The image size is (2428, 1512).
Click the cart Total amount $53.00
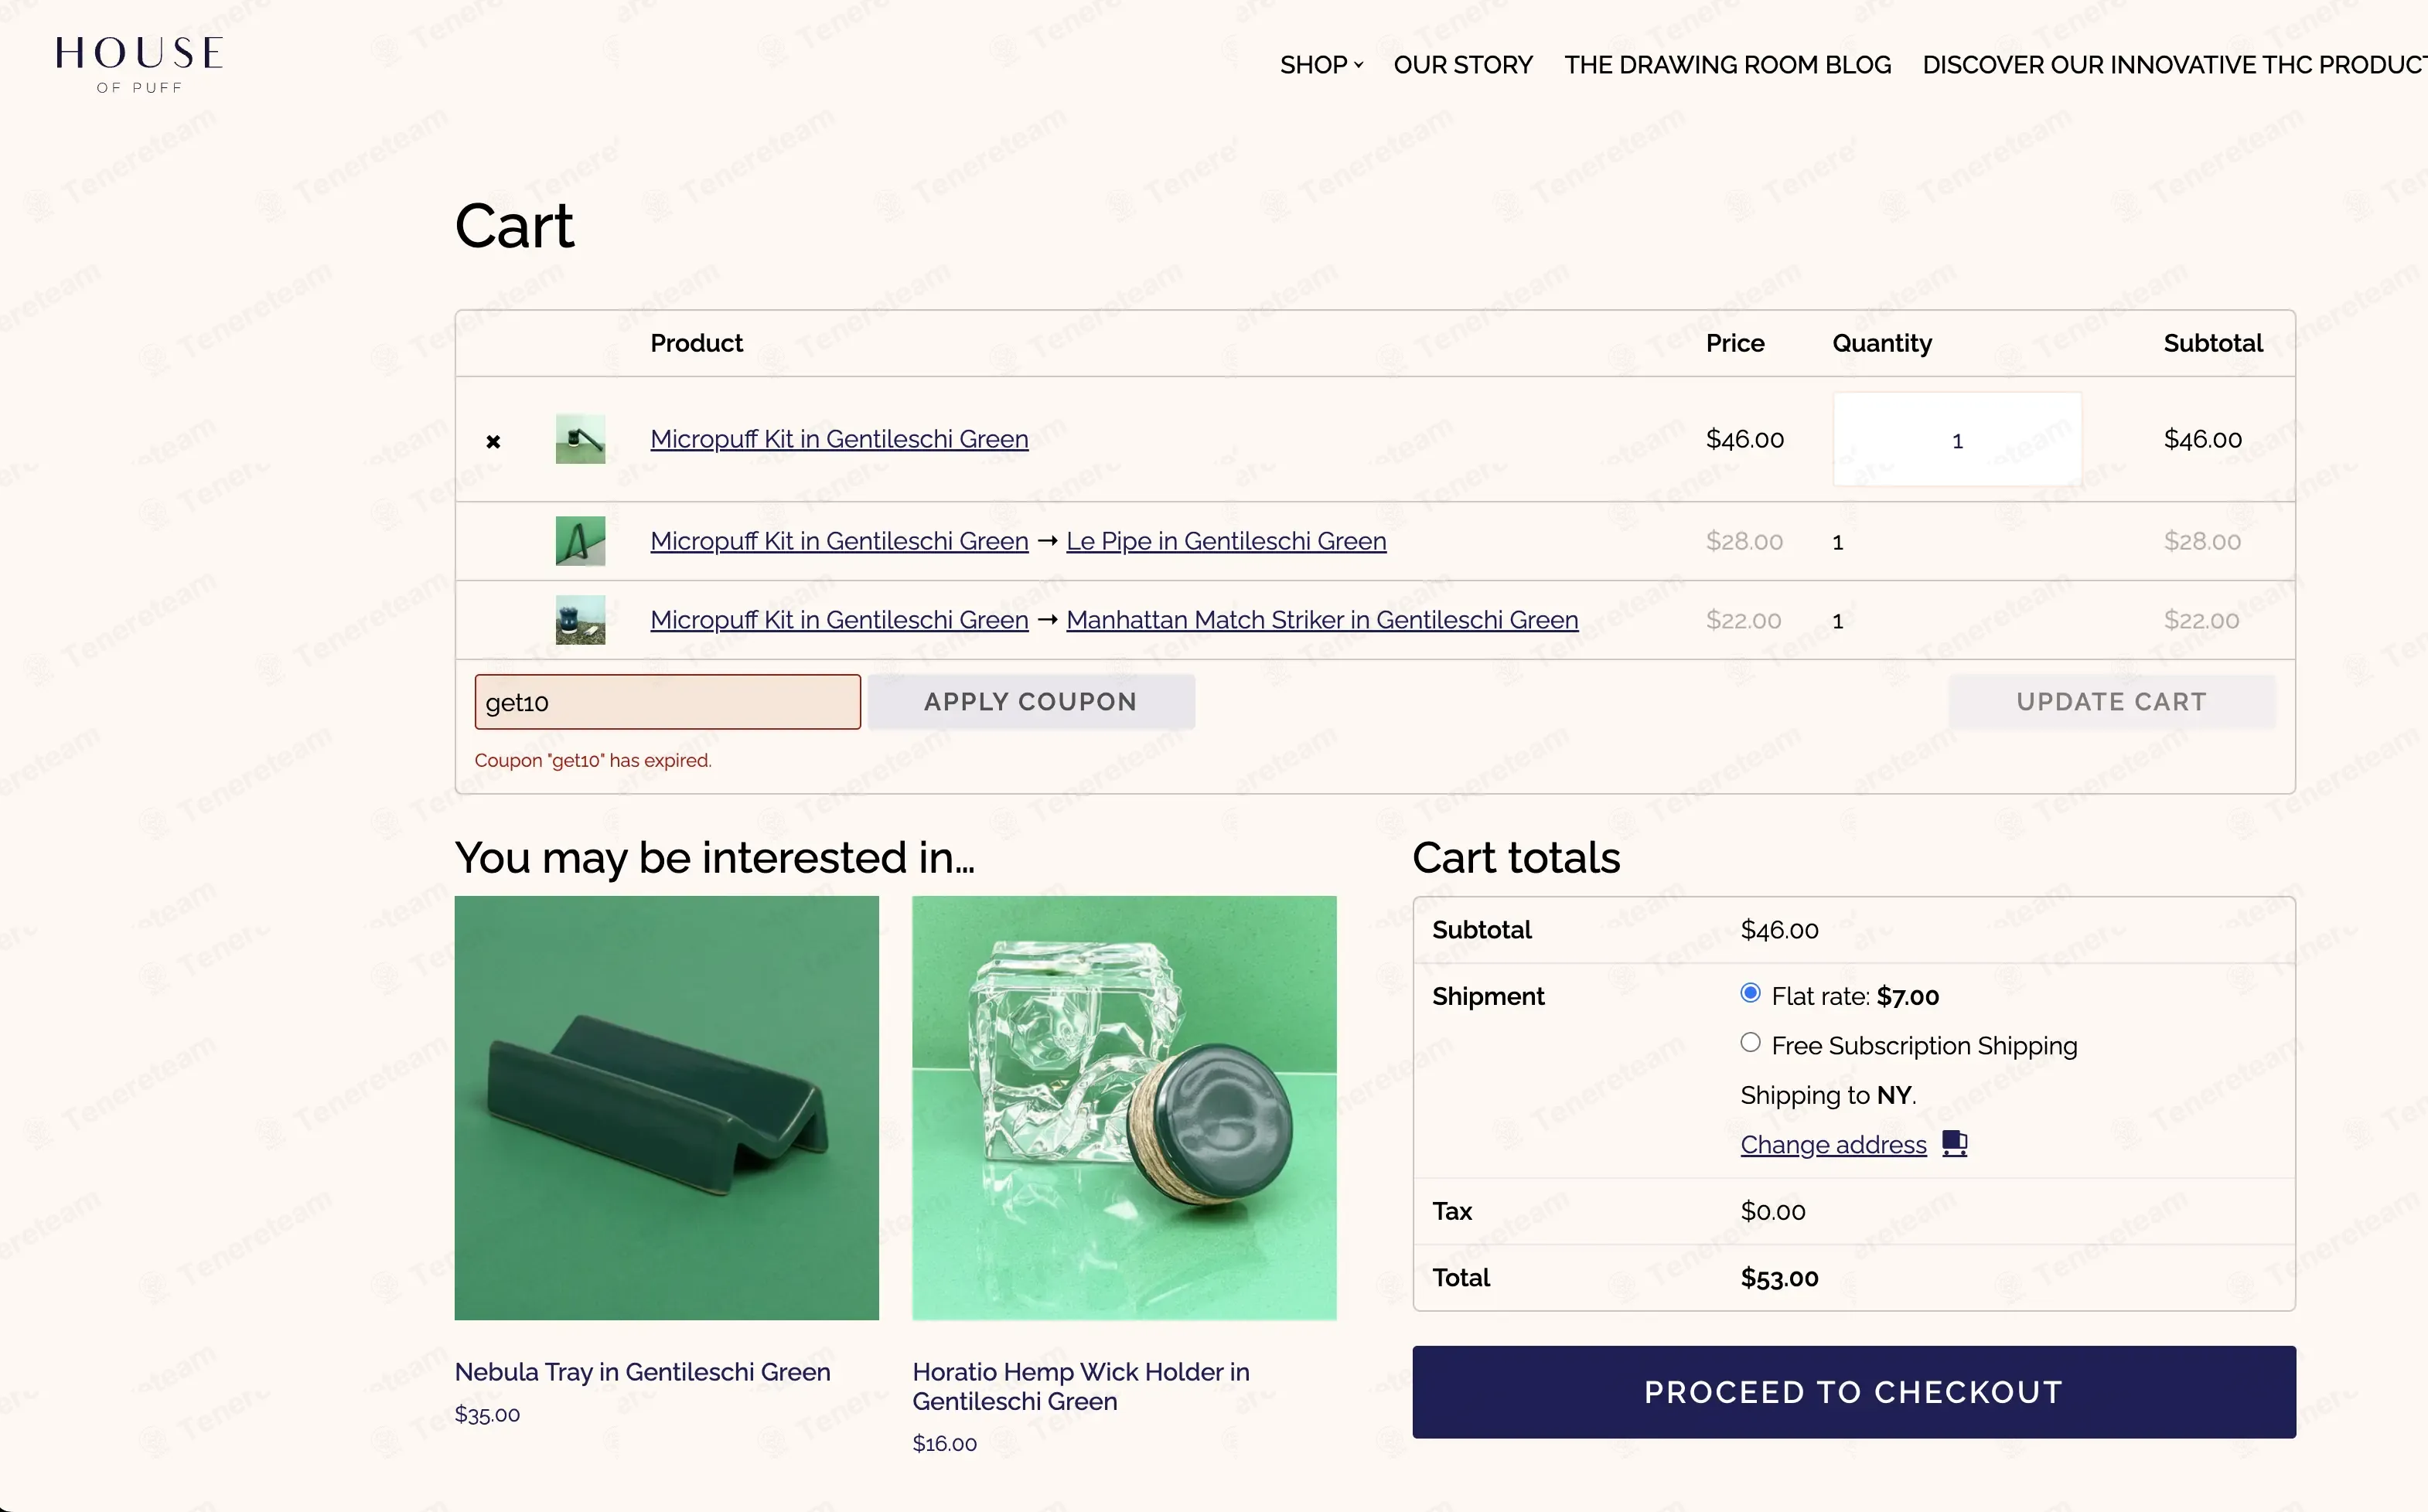tap(1779, 1278)
